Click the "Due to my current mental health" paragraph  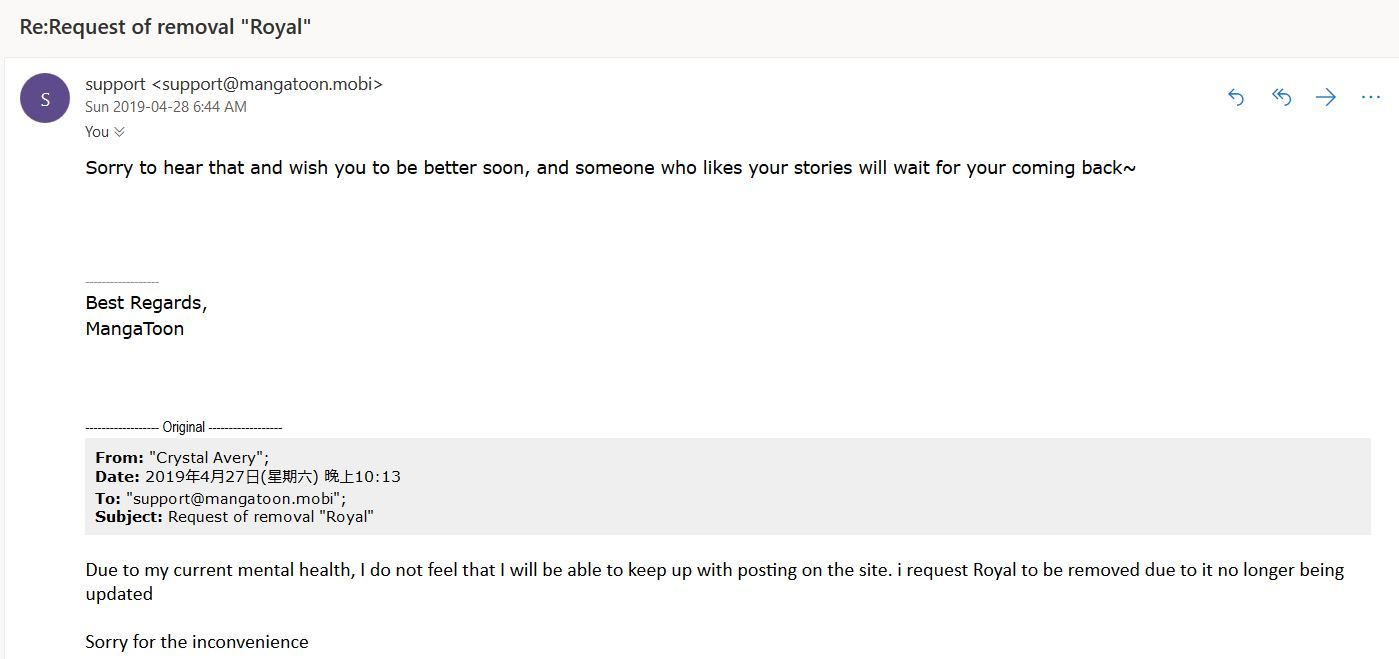(x=714, y=570)
